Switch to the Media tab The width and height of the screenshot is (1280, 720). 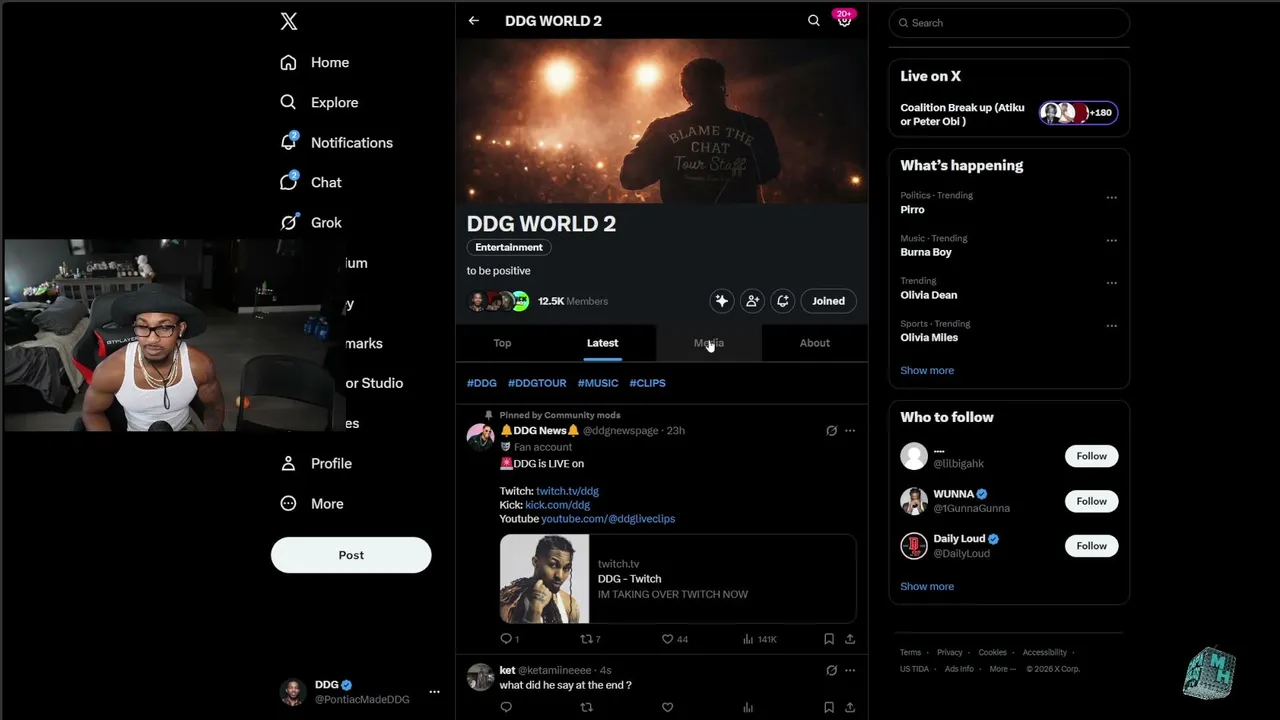(709, 343)
